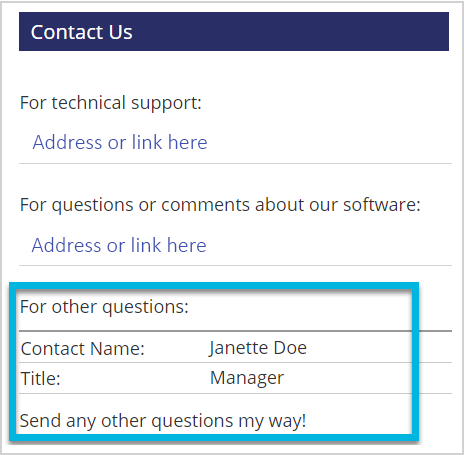This screenshot has height=455, width=464.
Task: Select the For technical support label
Action: 111,103
